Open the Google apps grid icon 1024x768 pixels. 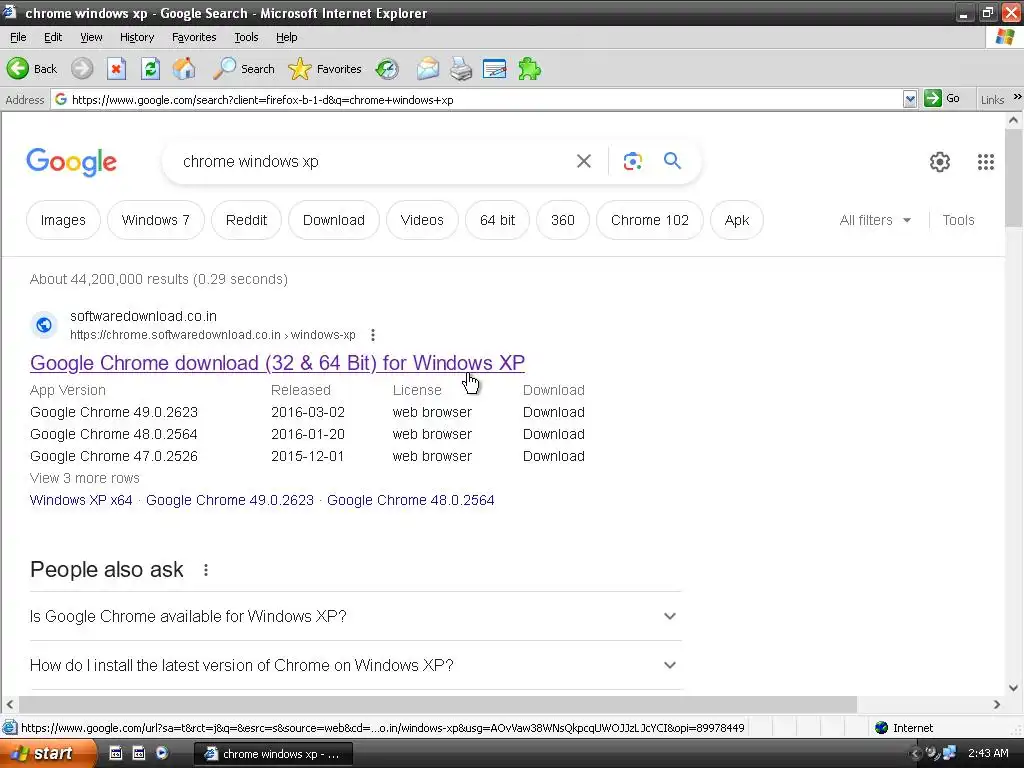pyautogui.click(x=985, y=162)
